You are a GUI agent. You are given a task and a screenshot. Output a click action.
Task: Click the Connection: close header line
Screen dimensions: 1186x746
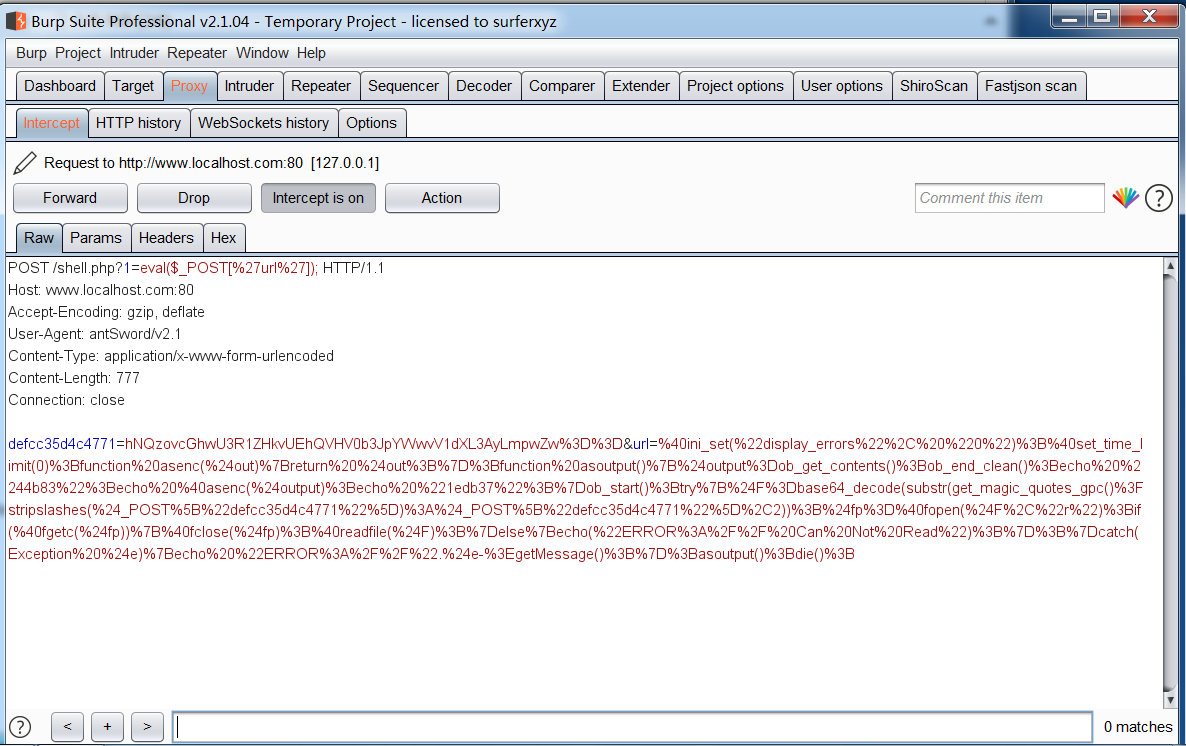(x=67, y=399)
